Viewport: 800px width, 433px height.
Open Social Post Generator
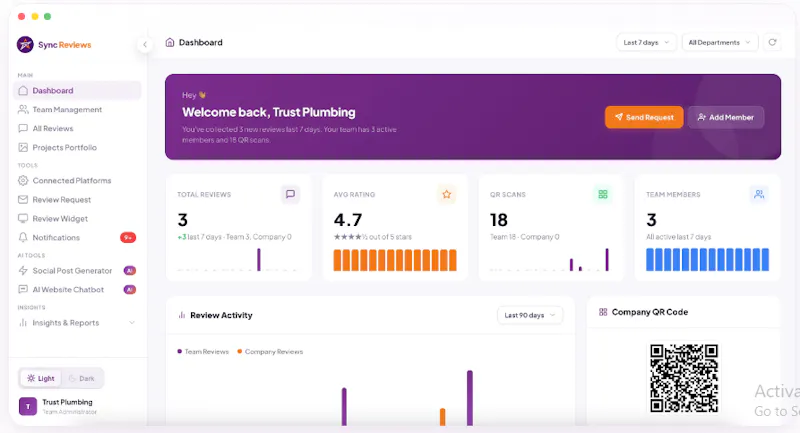(77, 270)
